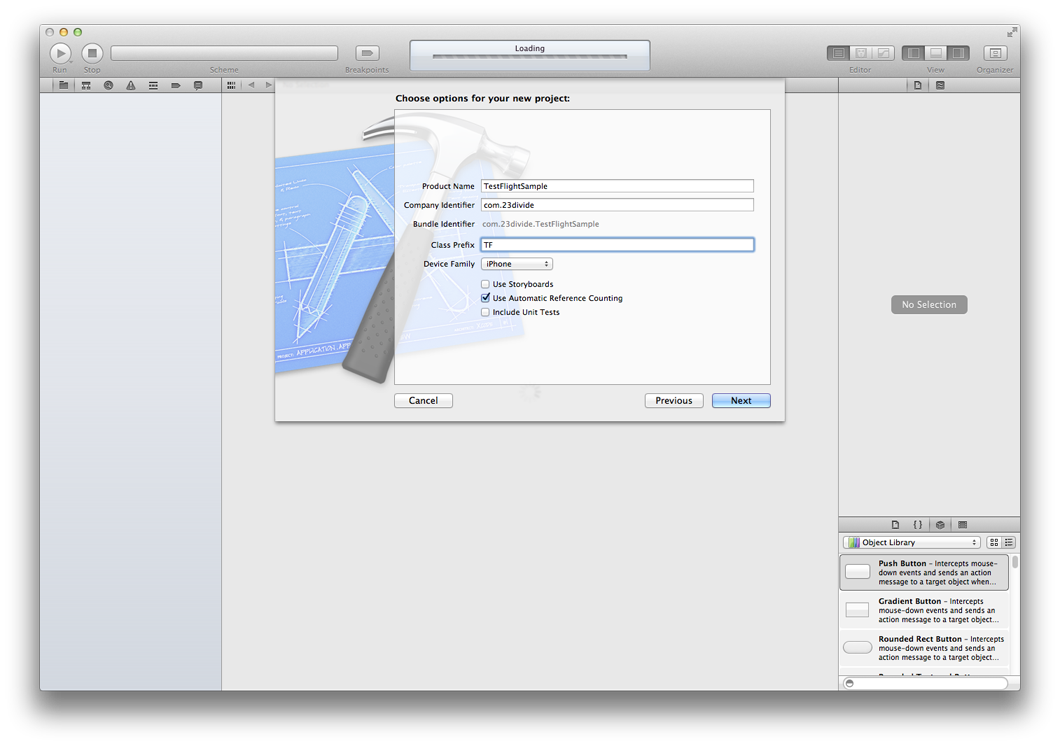The width and height of the screenshot is (1060, 746).
Task: Show the Search navigator magnifier icon
Action: click(x=108, y=85)
